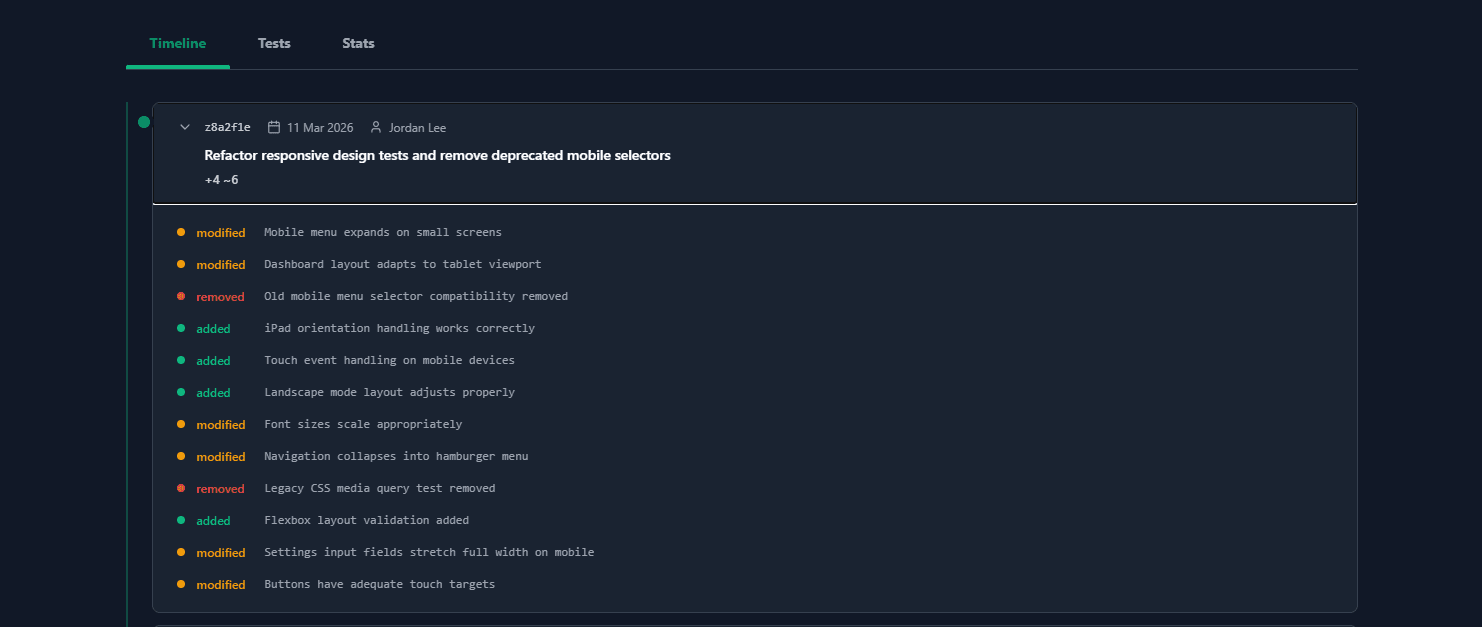Click the red dot for Old mobile menu selector
The image size is (1482, 627).
pos(181,296)
